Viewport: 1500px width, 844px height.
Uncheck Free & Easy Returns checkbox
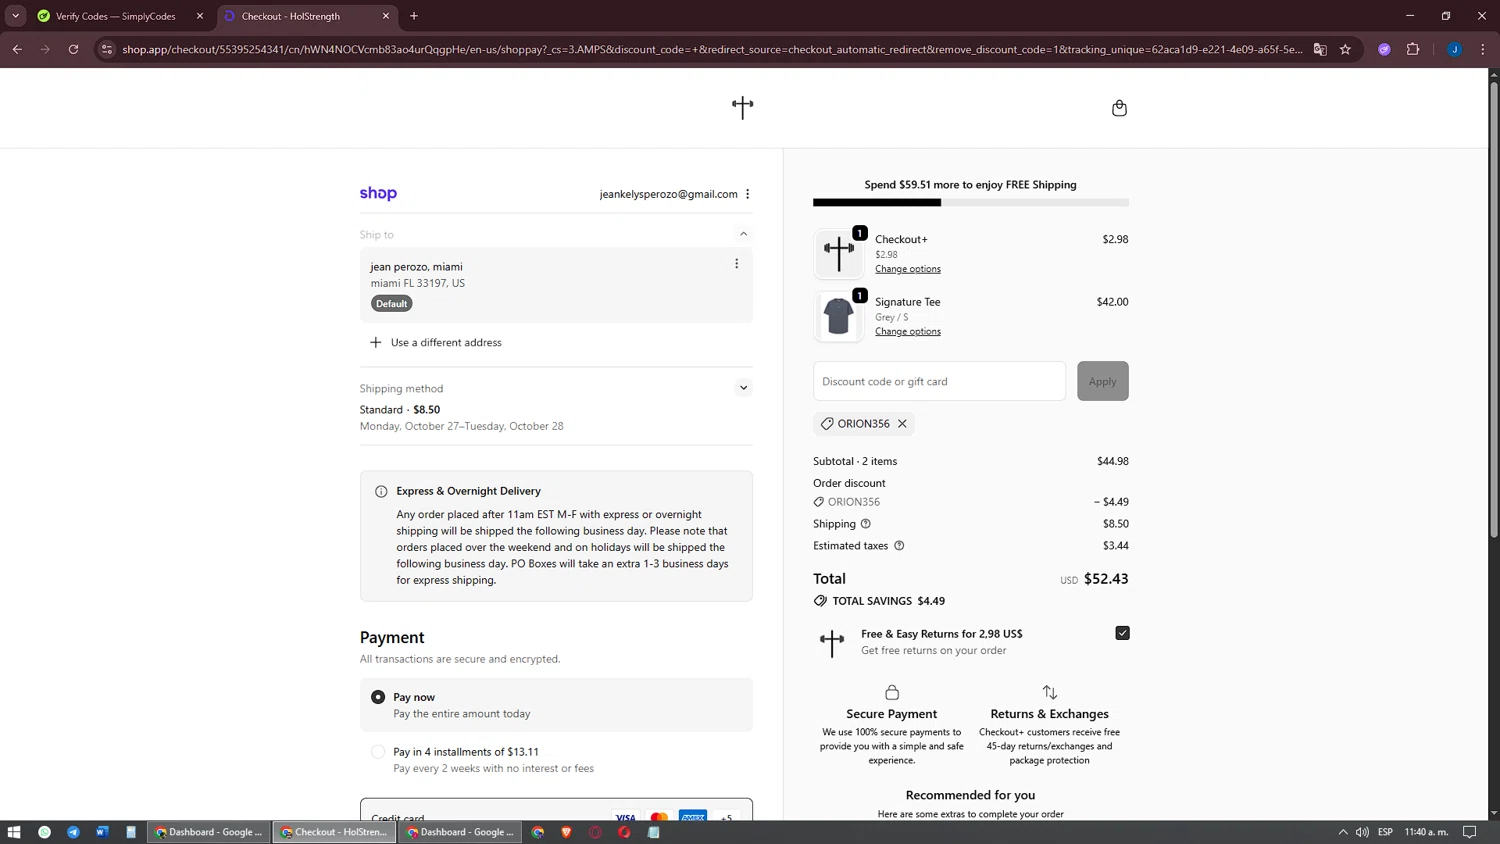tap(1122, 633)
